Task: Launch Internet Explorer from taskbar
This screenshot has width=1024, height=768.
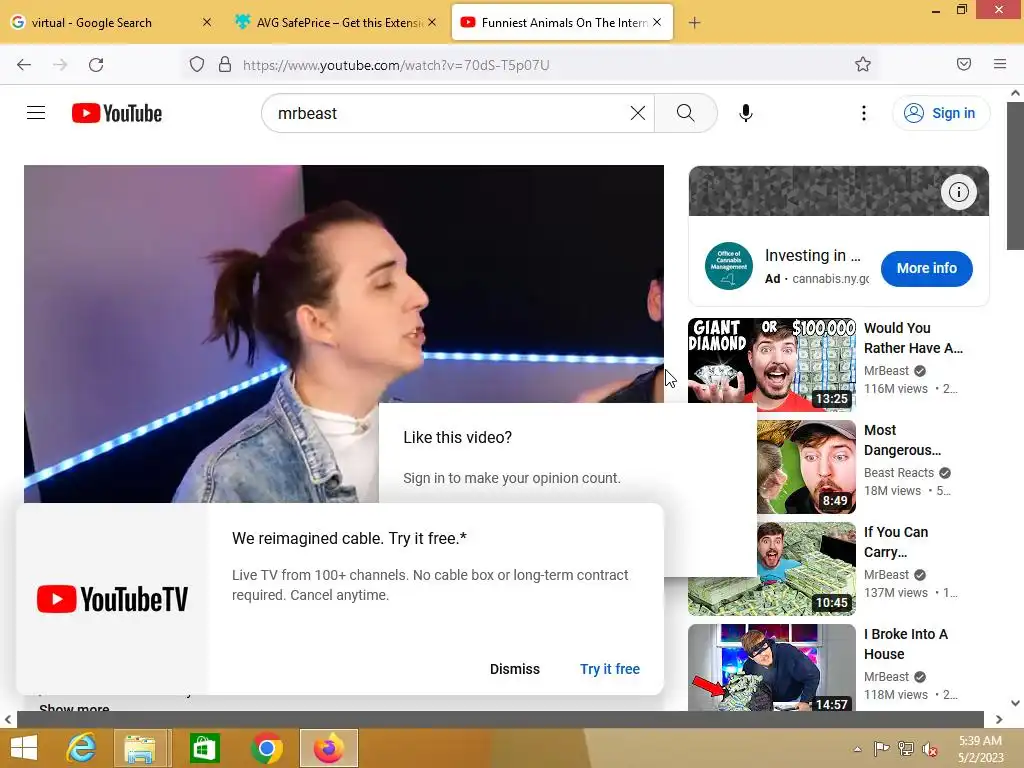Action: point(81,748)
